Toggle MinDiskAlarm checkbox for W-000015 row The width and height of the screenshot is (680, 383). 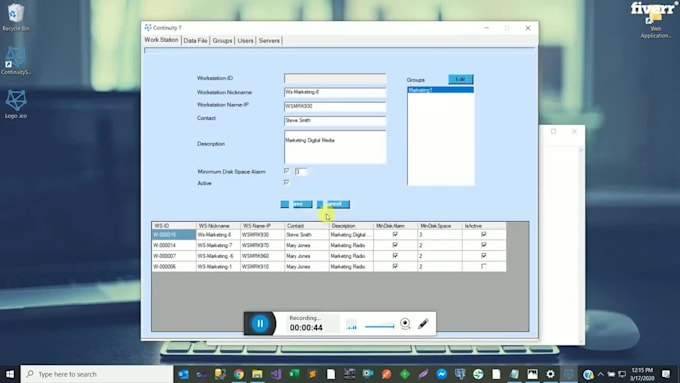[x=395, y=234]
